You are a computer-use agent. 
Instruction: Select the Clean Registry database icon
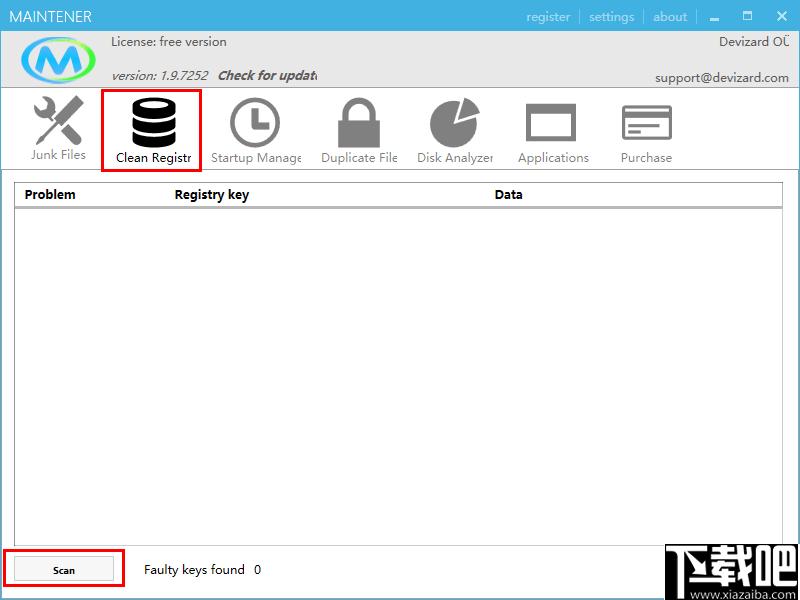[x=154, y=122]
